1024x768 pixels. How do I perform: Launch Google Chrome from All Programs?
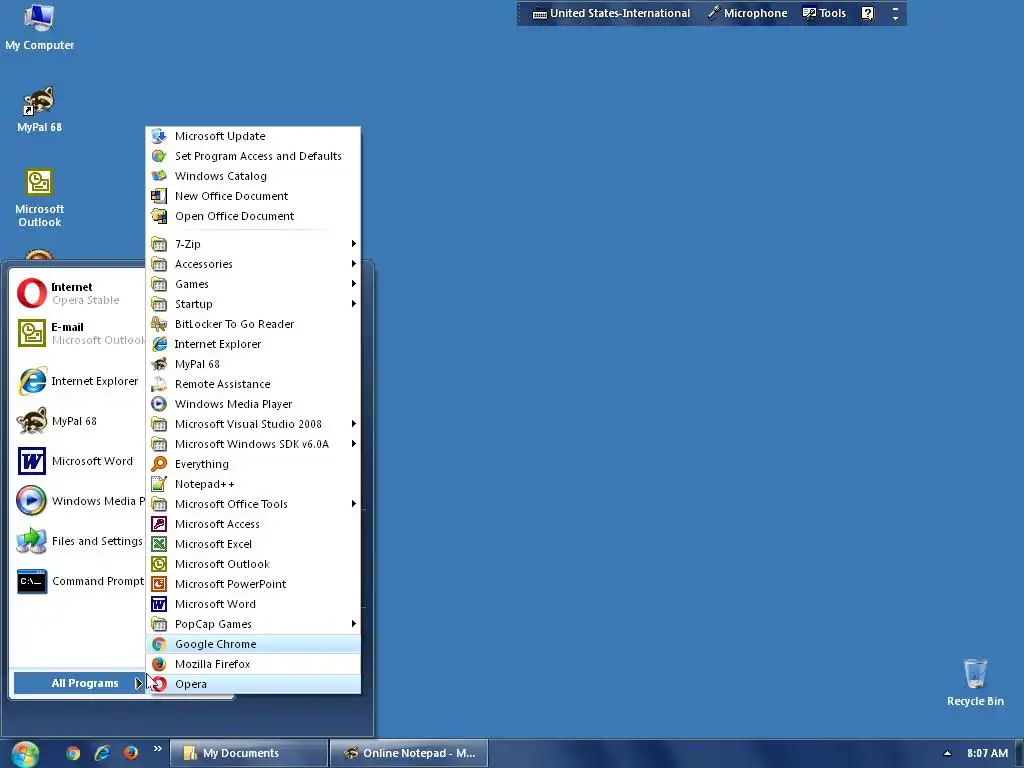[253, 645]
